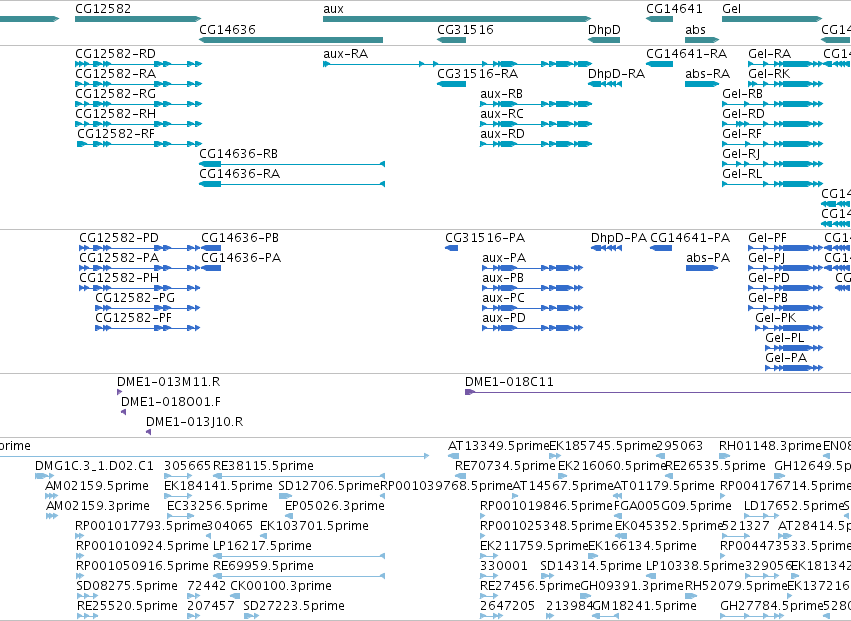Select the Gel-RK transcript

pyautogui.click(x=785, y=84)
